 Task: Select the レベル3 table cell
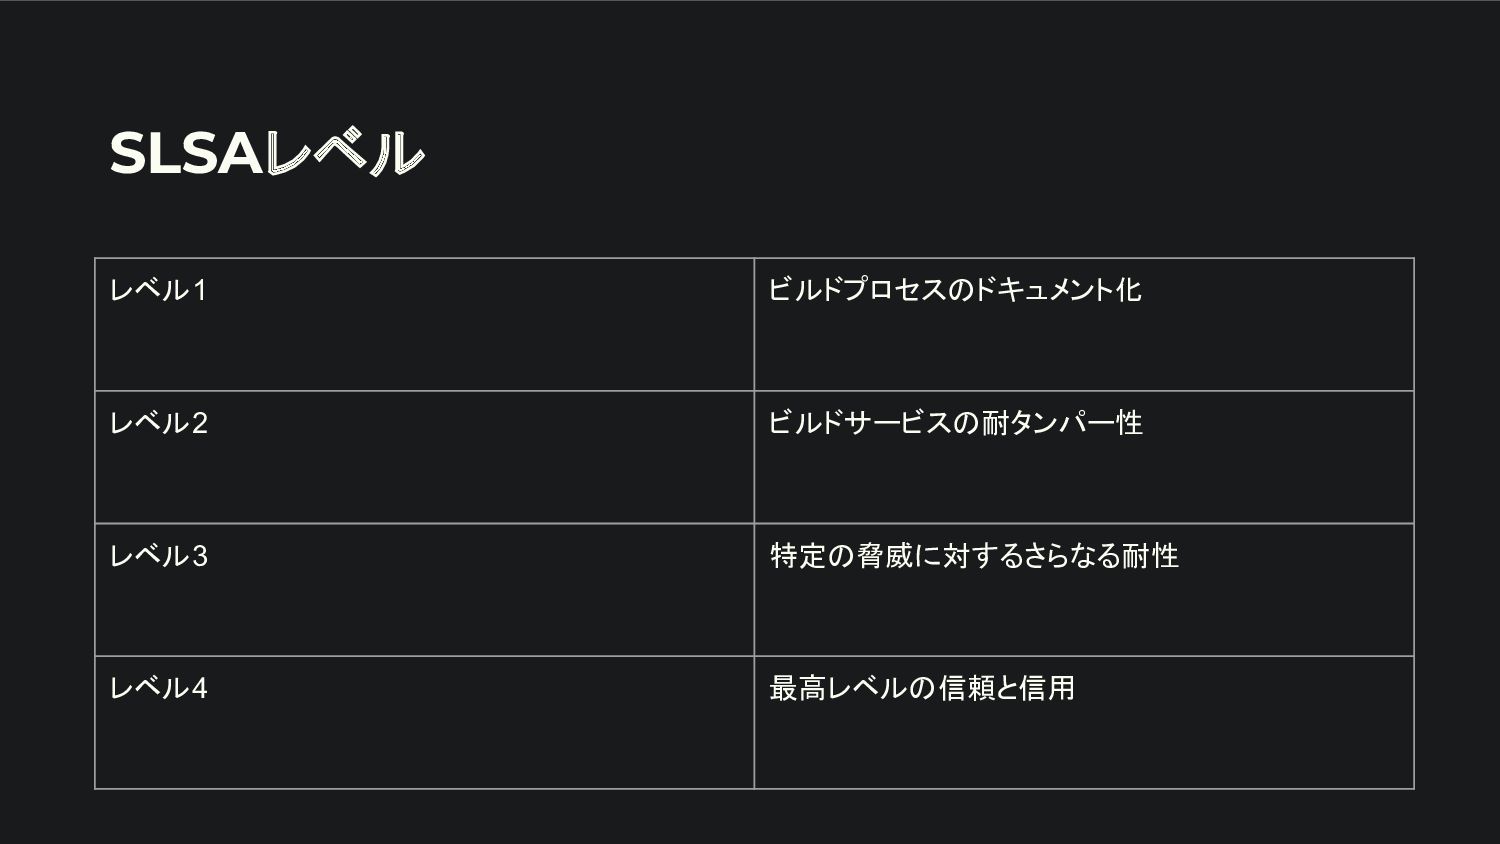[424, 590]
